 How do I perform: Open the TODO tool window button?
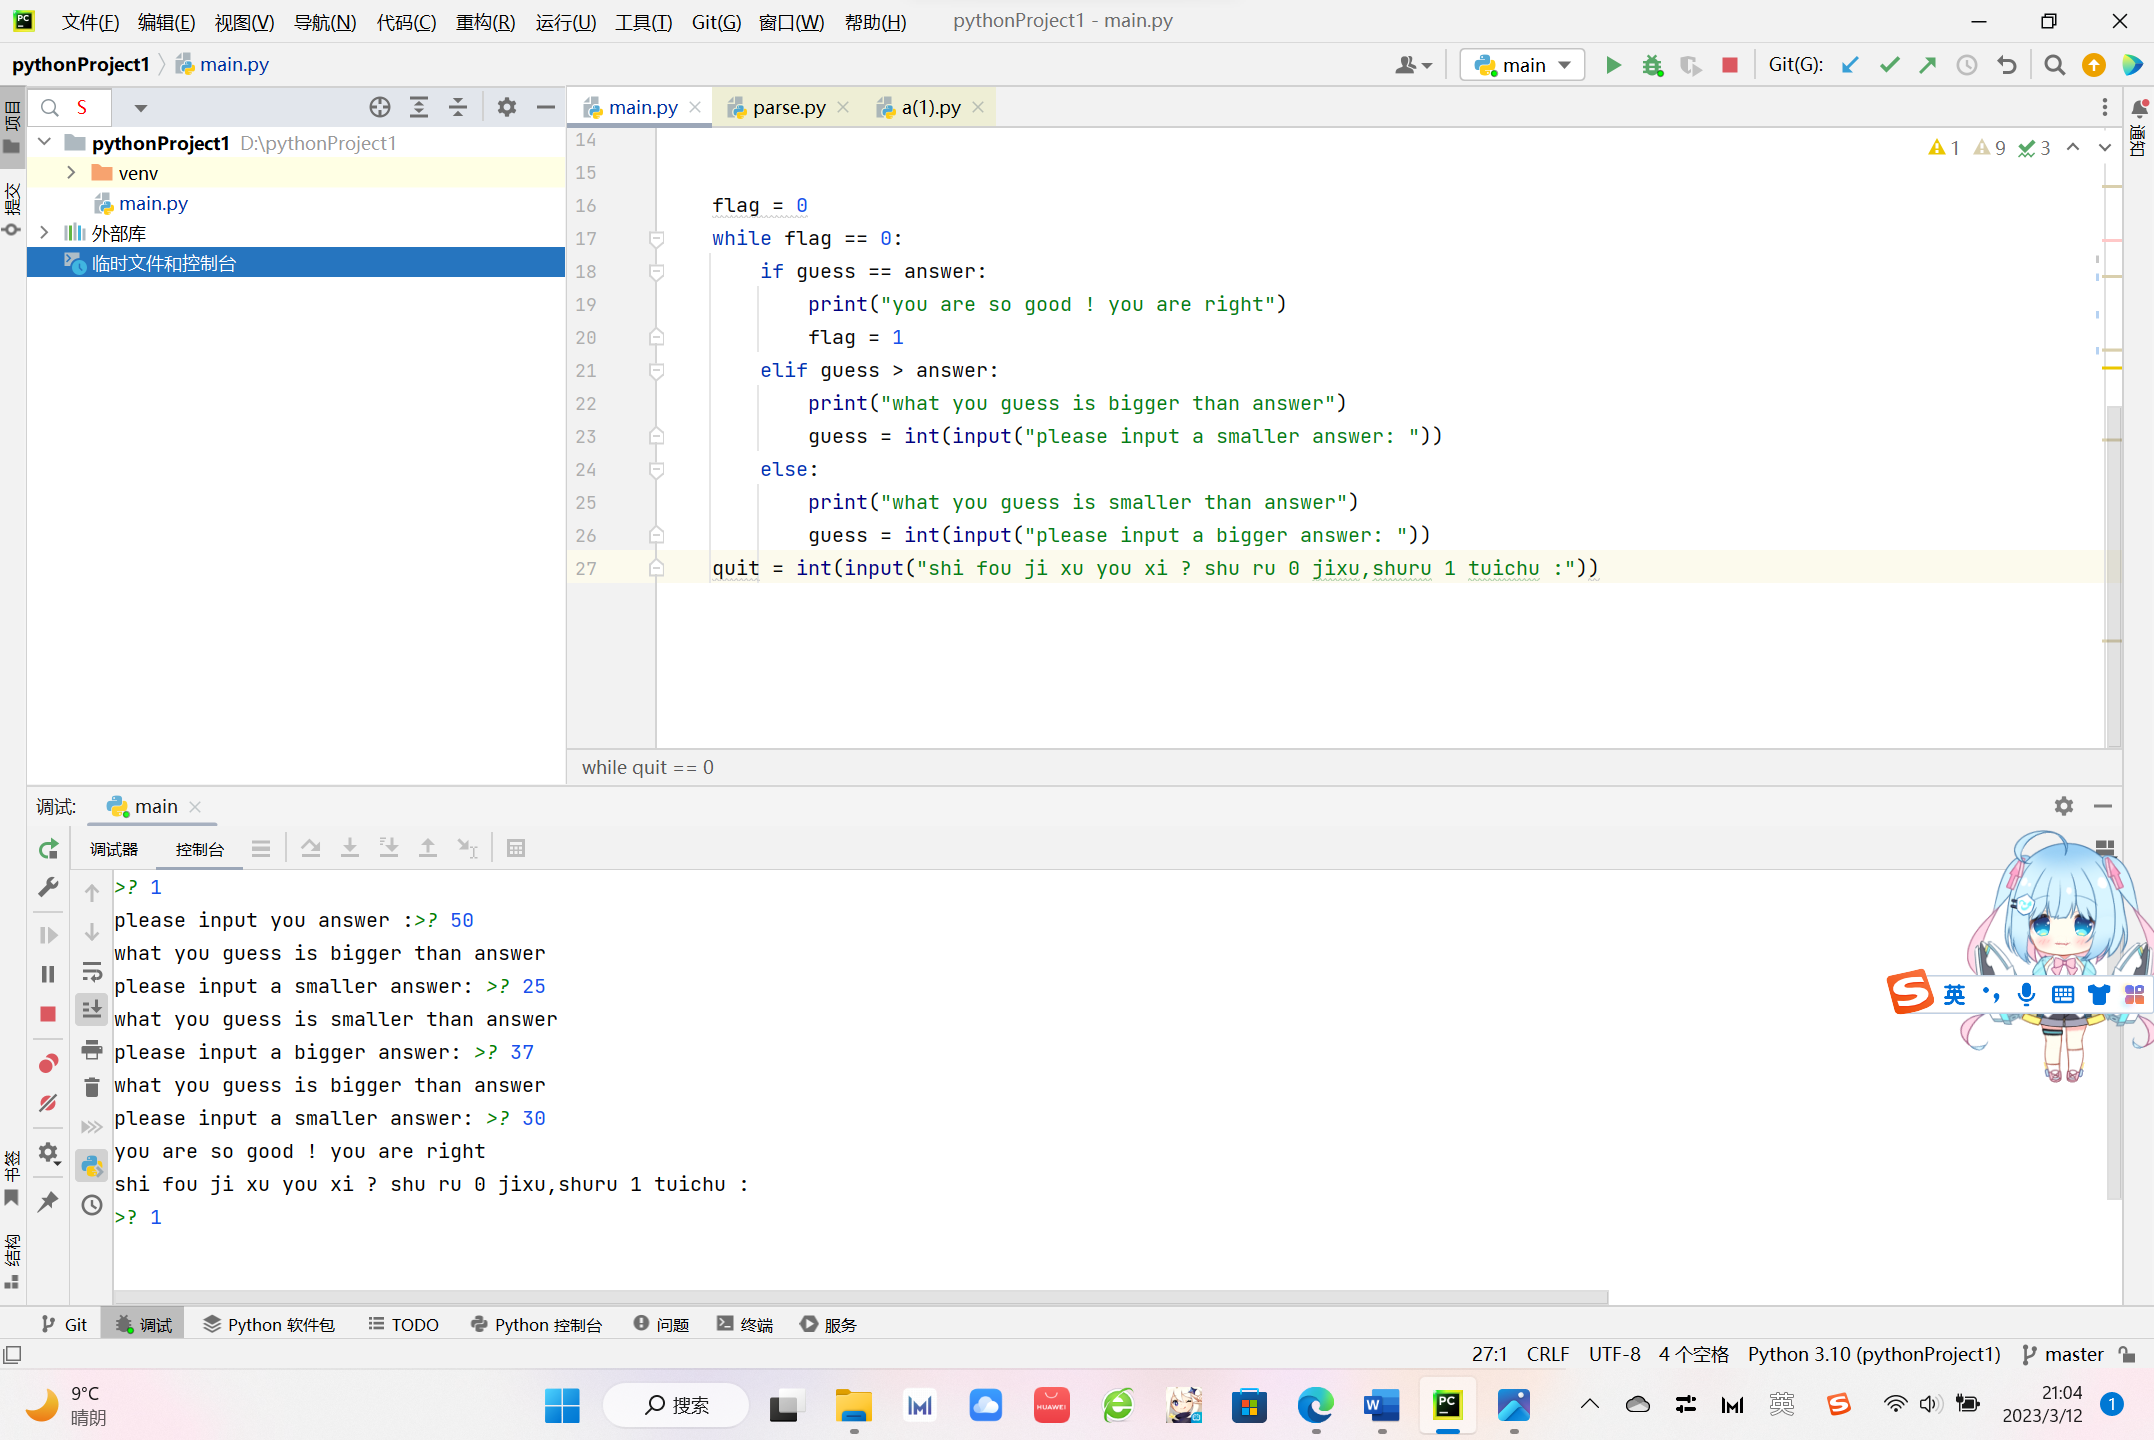point(404,1324)
